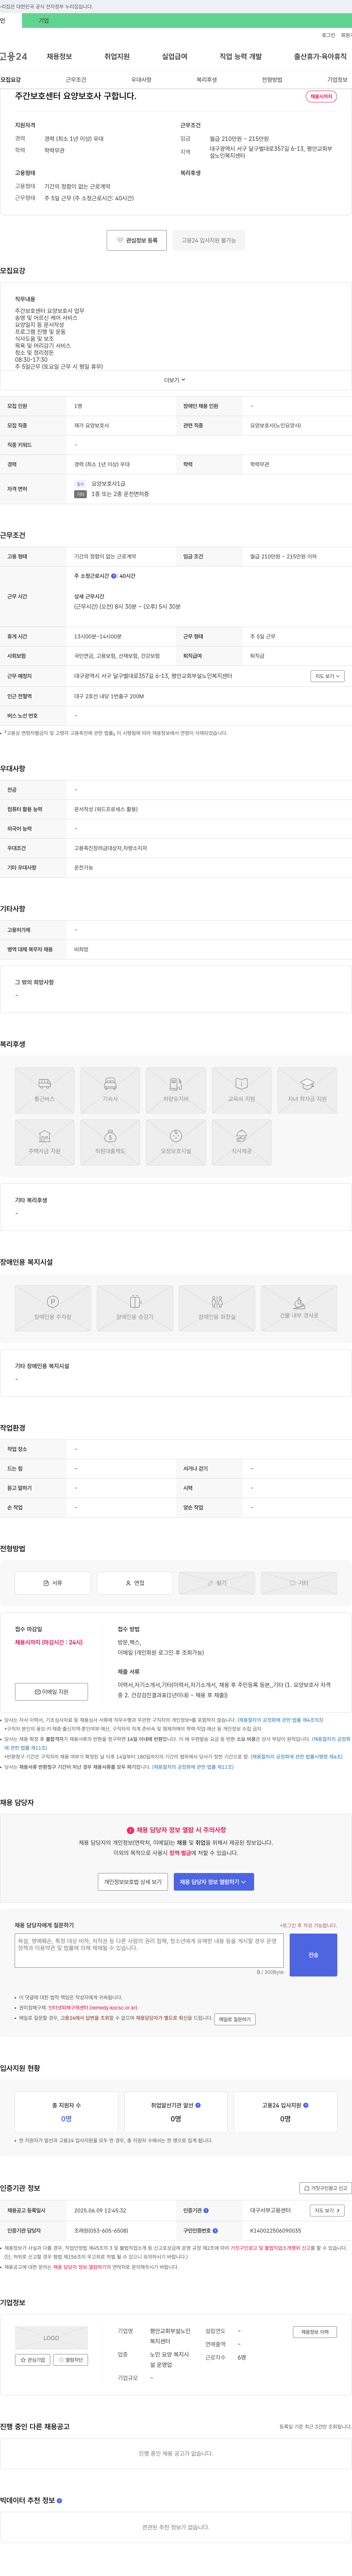The image size is (352, 2576).
Task: Switch to the 전형방법 tab
Action: pos(272,80)
